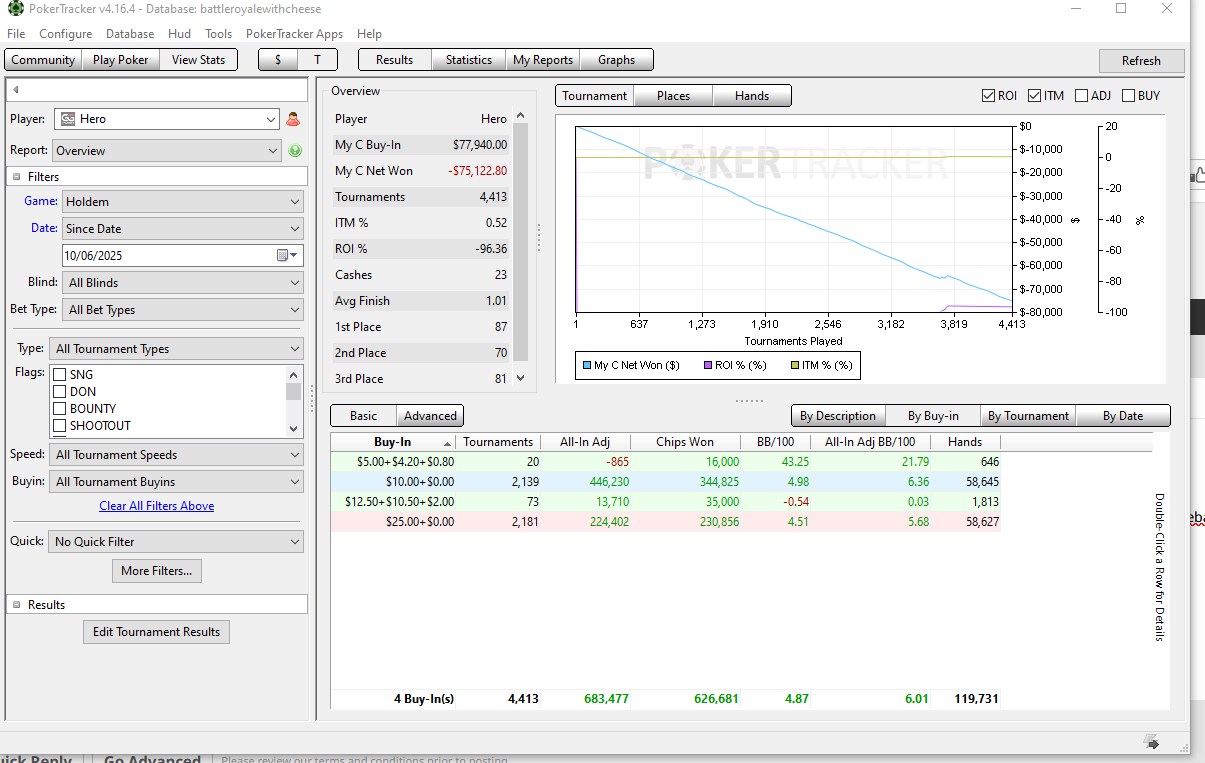Image resolution: width=1205 pixels, height=763 pixels.
Task: Enable the ADJ chart checkbox
Action: pos(1081,96)
